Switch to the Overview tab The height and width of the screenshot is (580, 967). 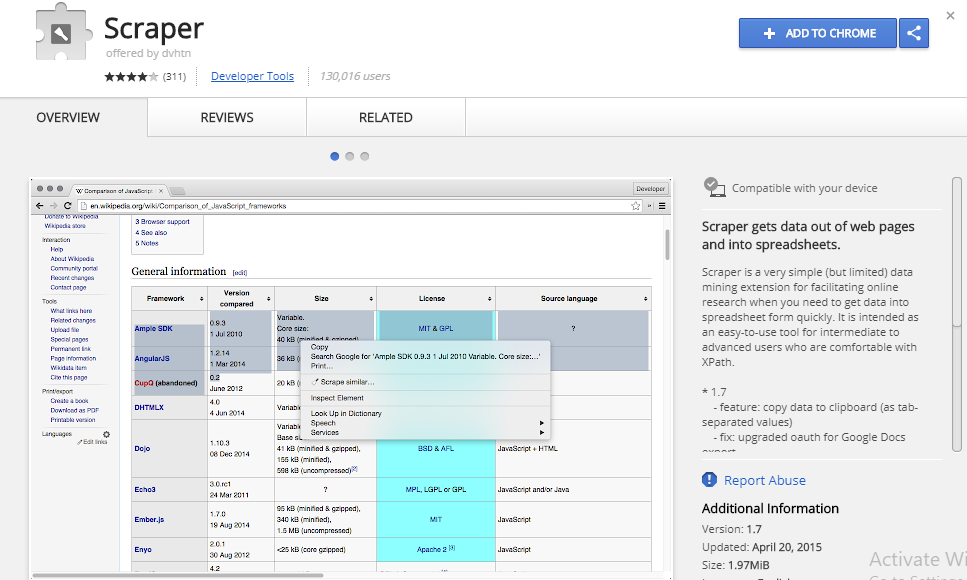click(x=68, y=117)
